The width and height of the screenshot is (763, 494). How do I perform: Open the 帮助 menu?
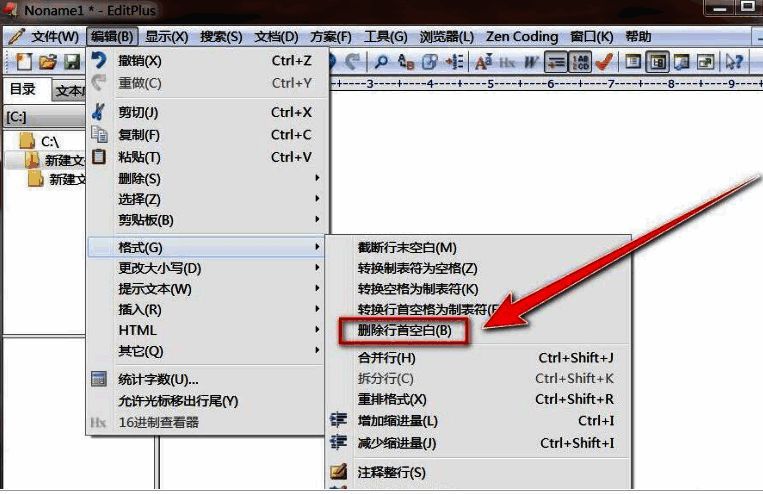click(x=638, y=37)
